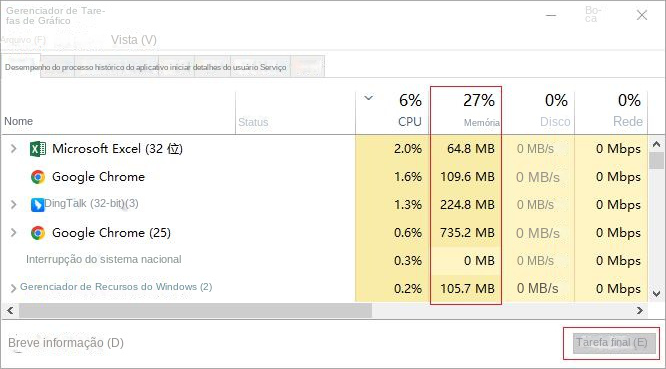Image resolution: width=666 pixels, height=369 pixels.
Task: Expand the Microsoft Excel process group
Action: pos(14,149)
